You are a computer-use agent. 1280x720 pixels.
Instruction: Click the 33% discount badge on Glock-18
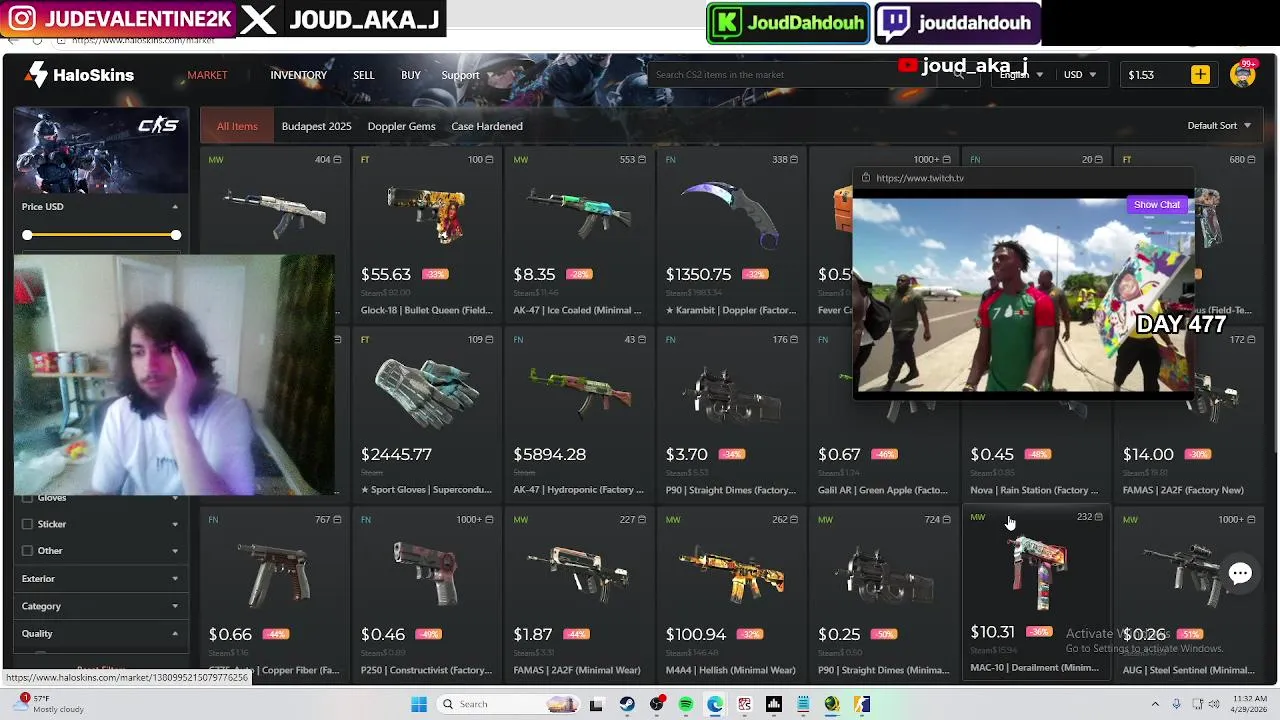[x=435, y=274]
